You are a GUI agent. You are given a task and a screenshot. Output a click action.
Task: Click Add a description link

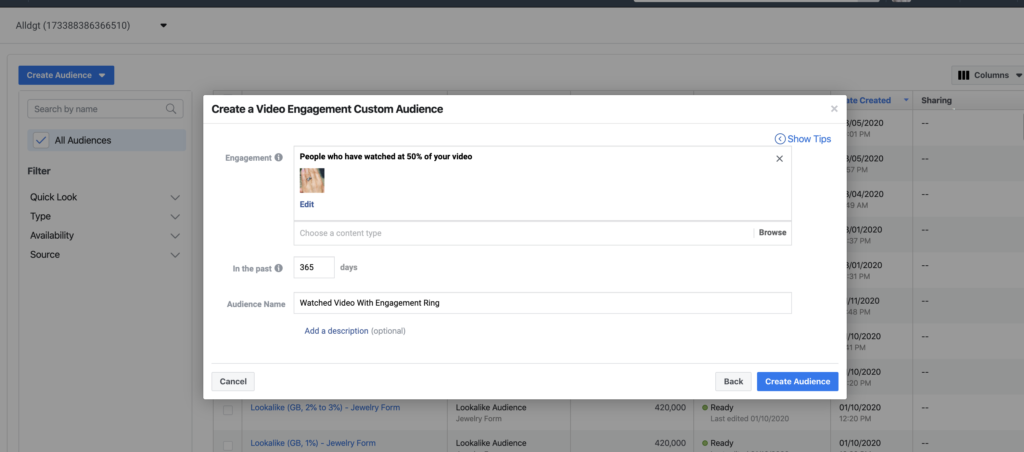tap(336, 331)
